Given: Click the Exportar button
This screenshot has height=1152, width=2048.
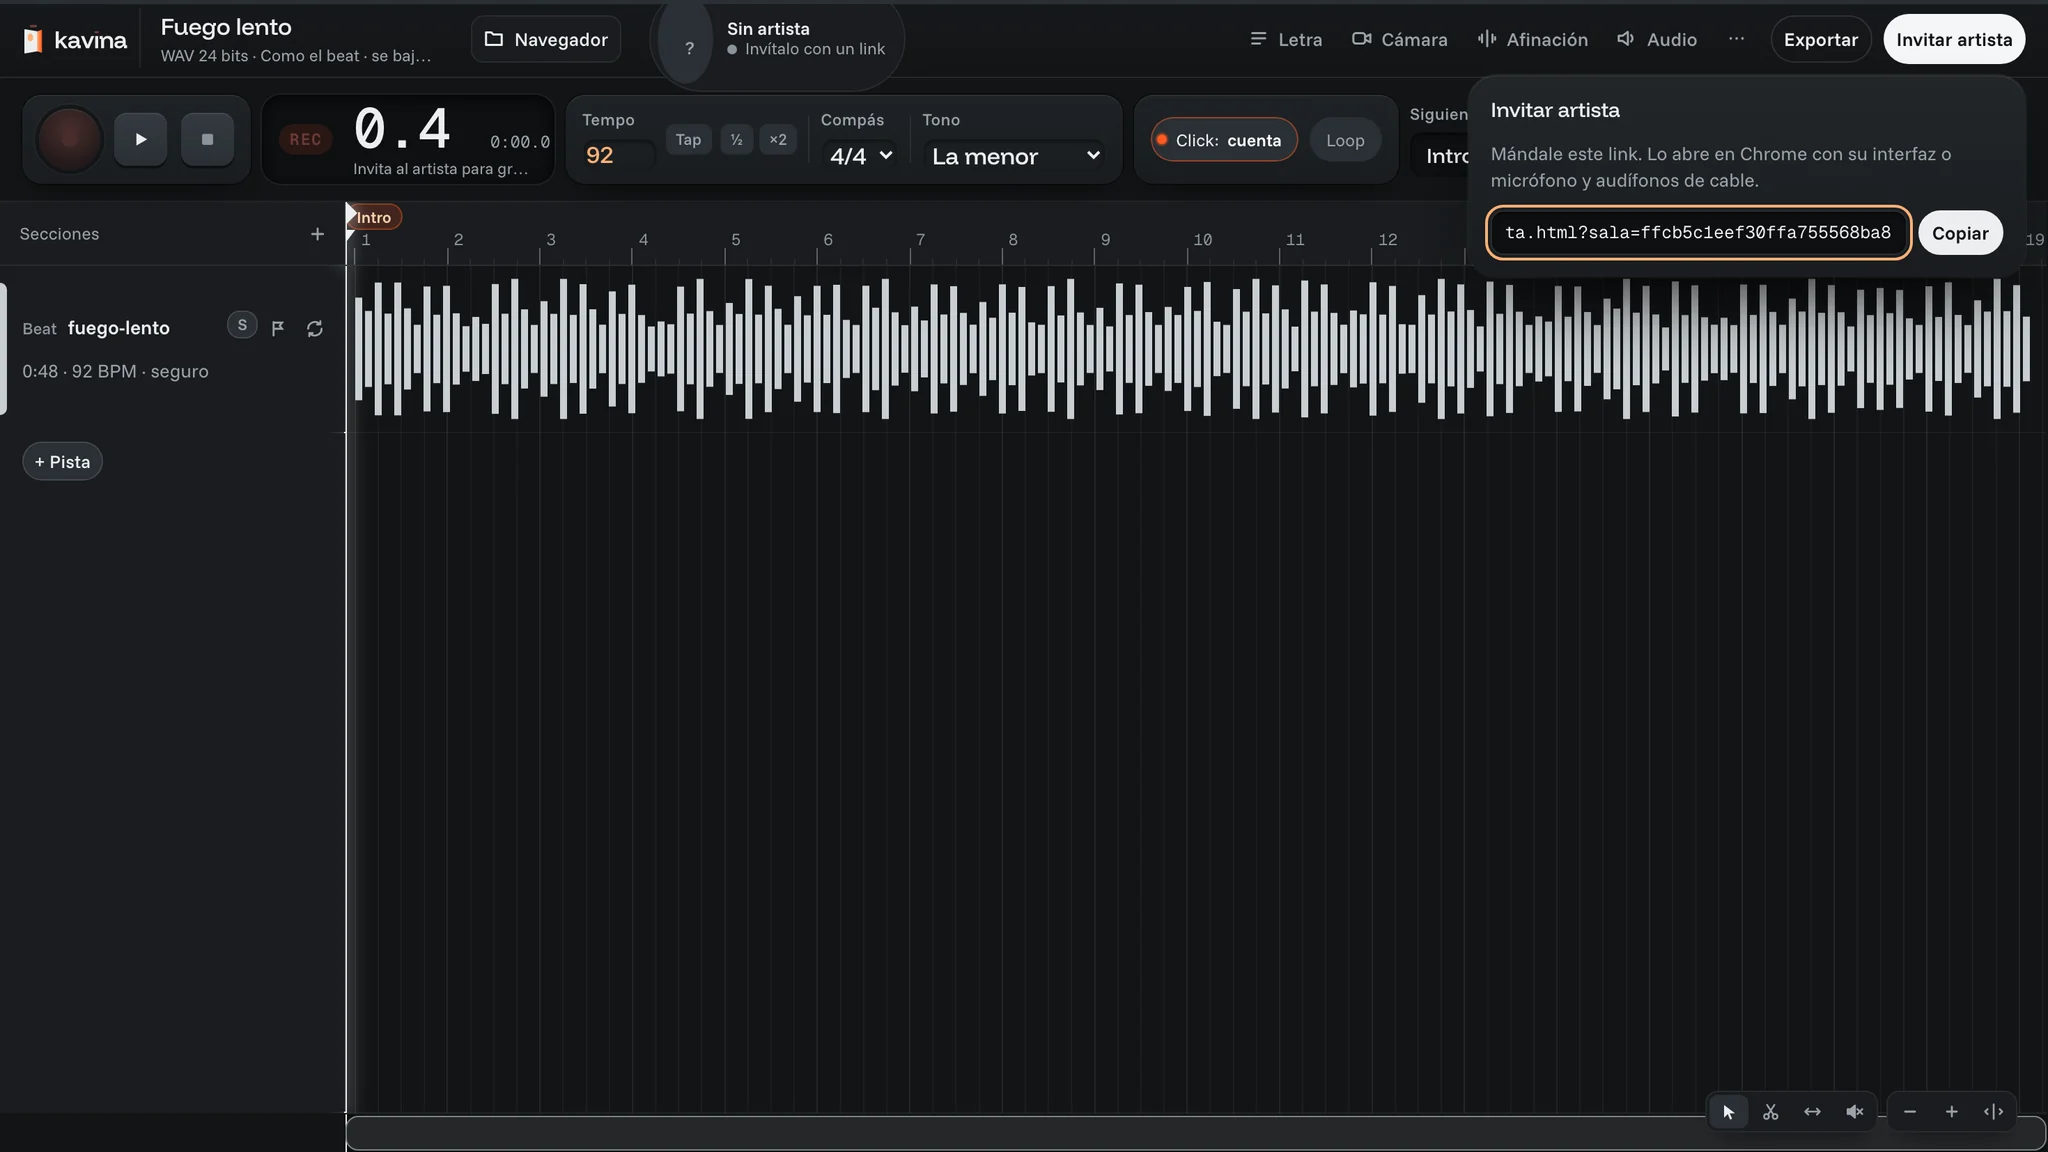Looking at the screenshot, I should (1821, 39).
